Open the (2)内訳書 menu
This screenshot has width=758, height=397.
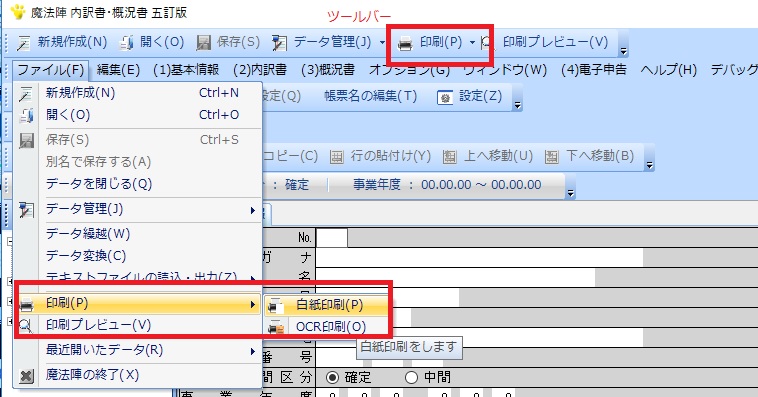click(x=260, y=70)
